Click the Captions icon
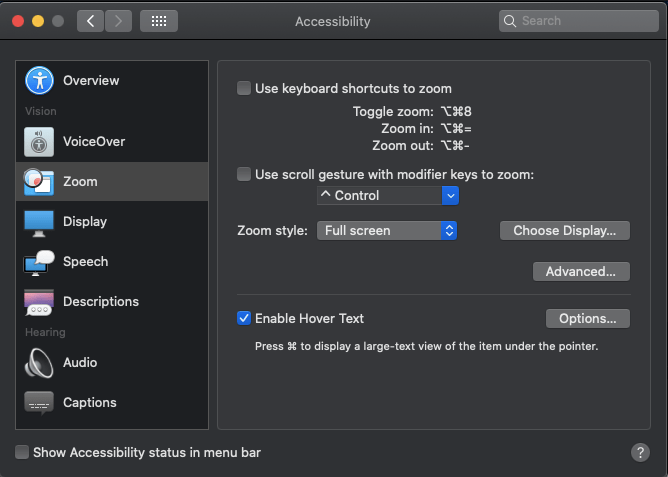Viewport: 668px width, 477px height. point(39,402)
